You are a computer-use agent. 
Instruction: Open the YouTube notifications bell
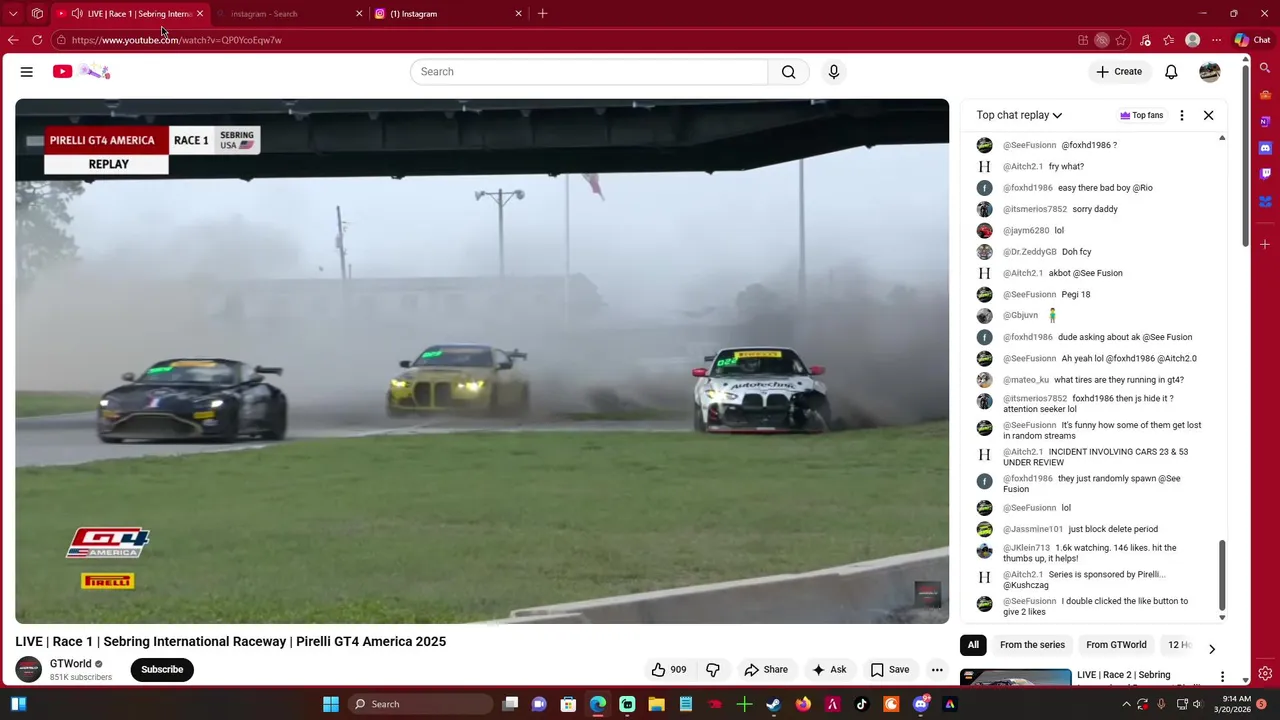[x=1171, y=72]
